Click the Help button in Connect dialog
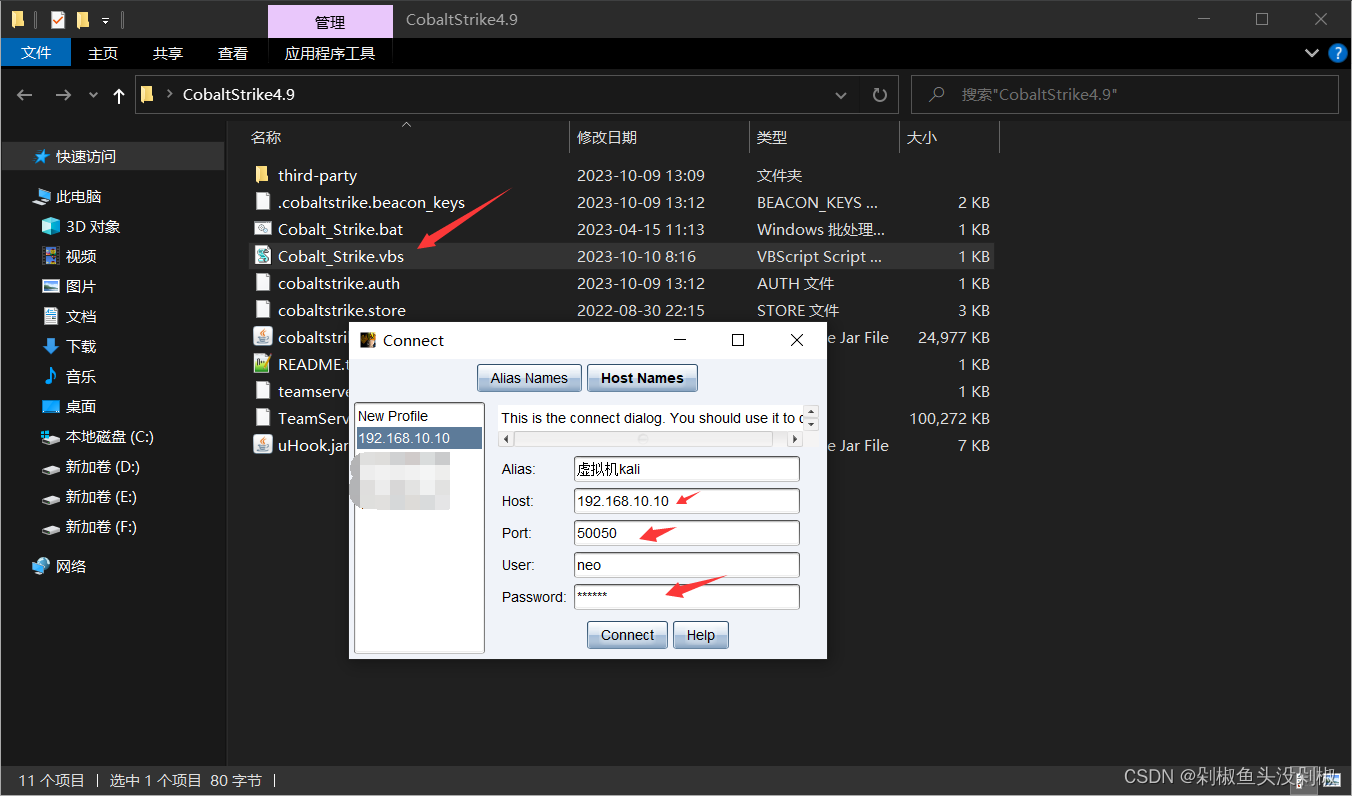This screenshot has width=1352, height=796. pyautogui.click(x=701, y=635)
